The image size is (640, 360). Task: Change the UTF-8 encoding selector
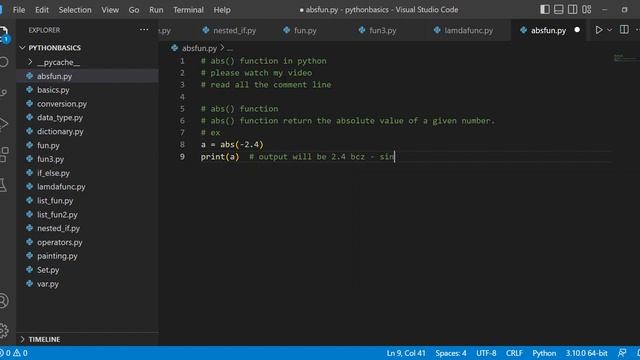click(x=486, y=353)
